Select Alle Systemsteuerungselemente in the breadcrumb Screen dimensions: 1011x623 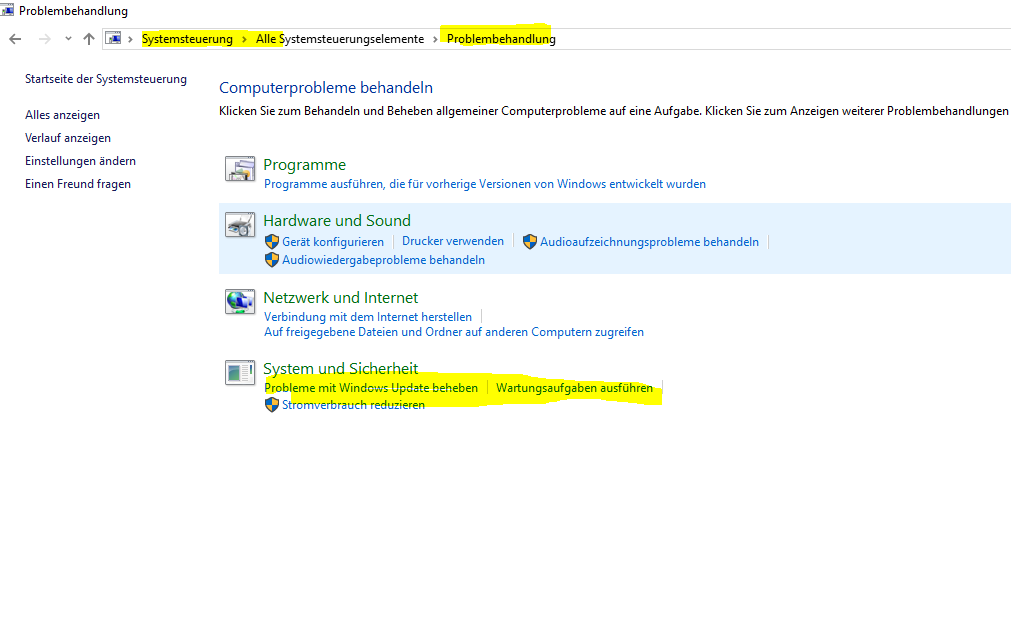340,39
